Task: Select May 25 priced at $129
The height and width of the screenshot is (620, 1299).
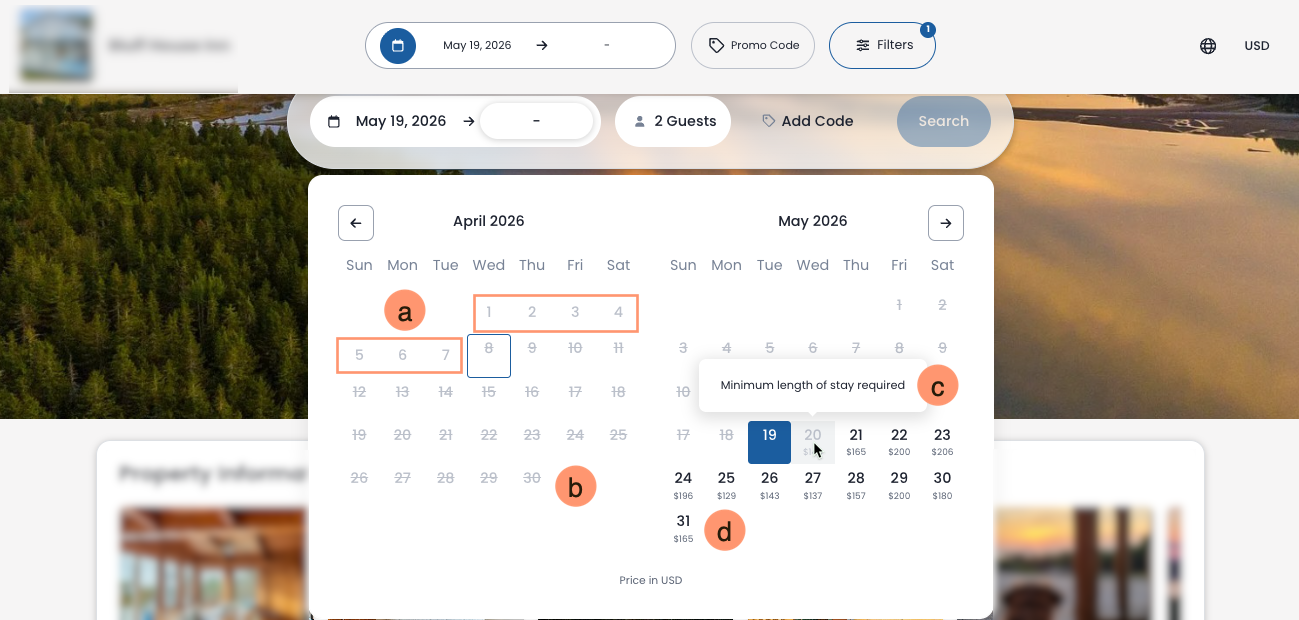Action: pos(726,485)
